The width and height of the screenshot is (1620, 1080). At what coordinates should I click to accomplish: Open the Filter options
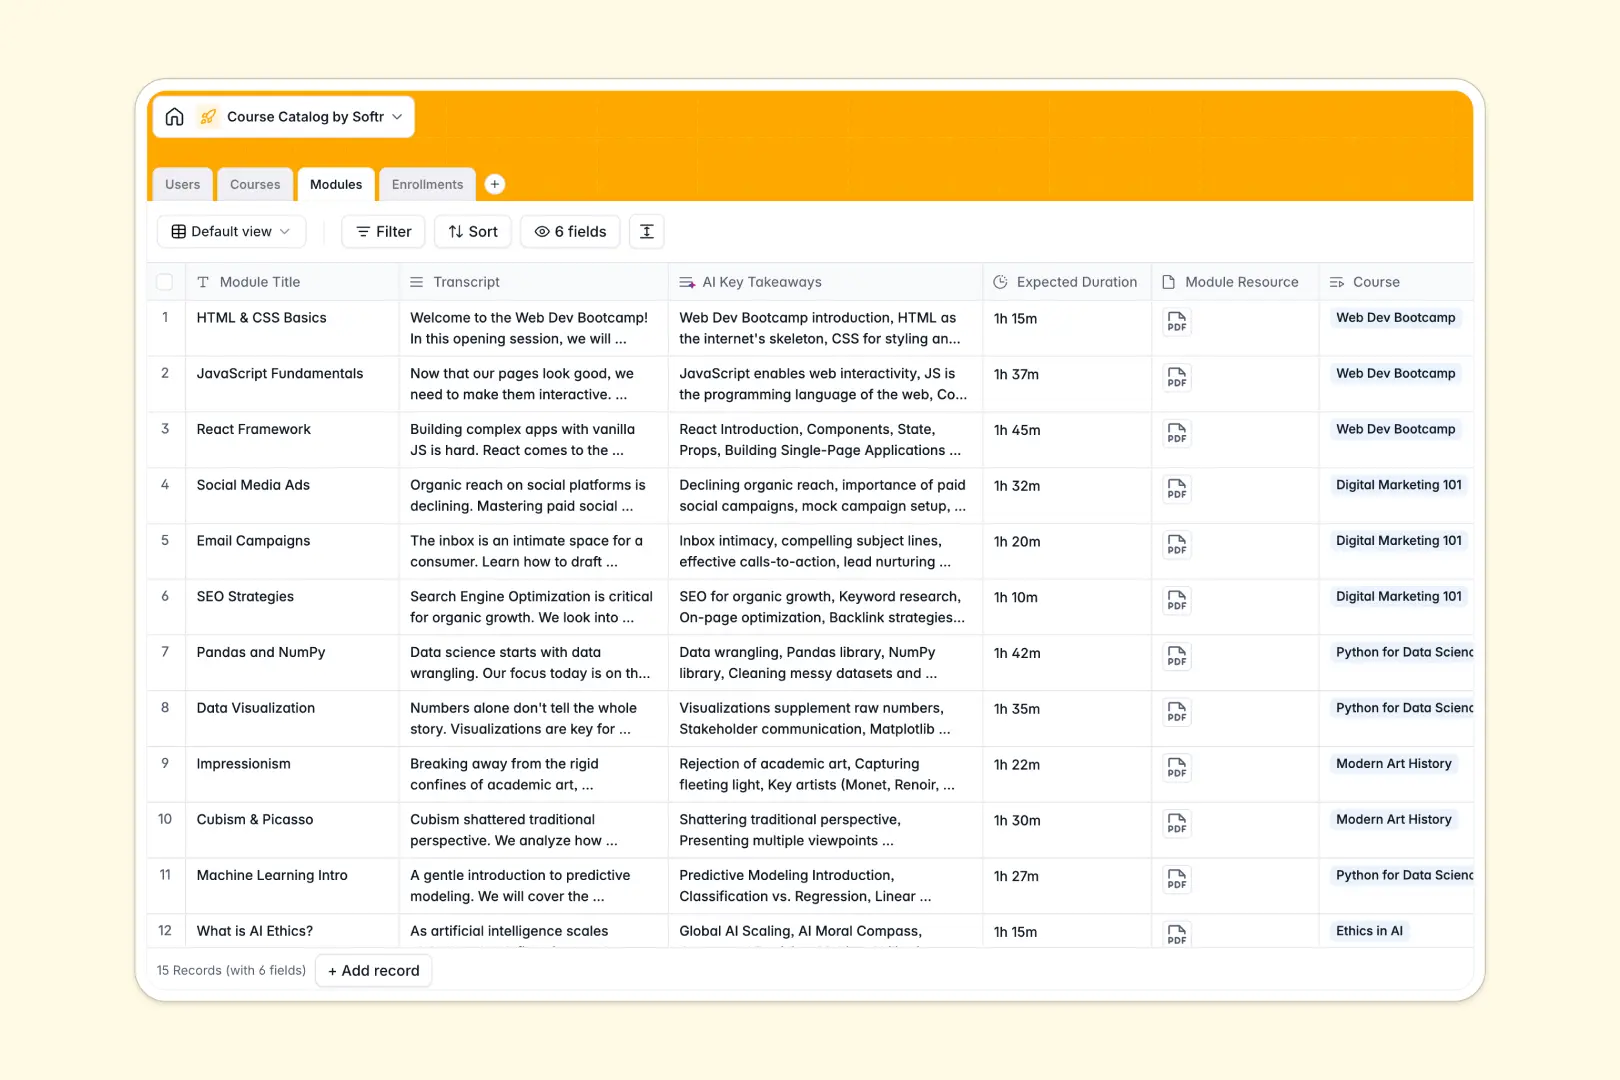click(x=382, y=231)
